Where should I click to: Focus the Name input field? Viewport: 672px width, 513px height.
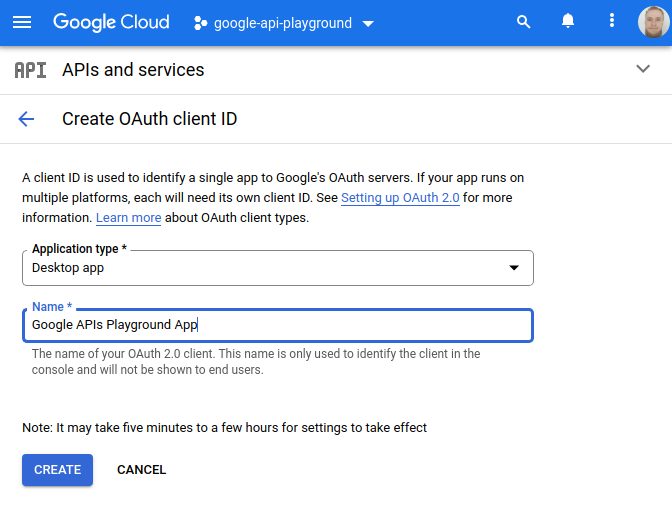277,325
